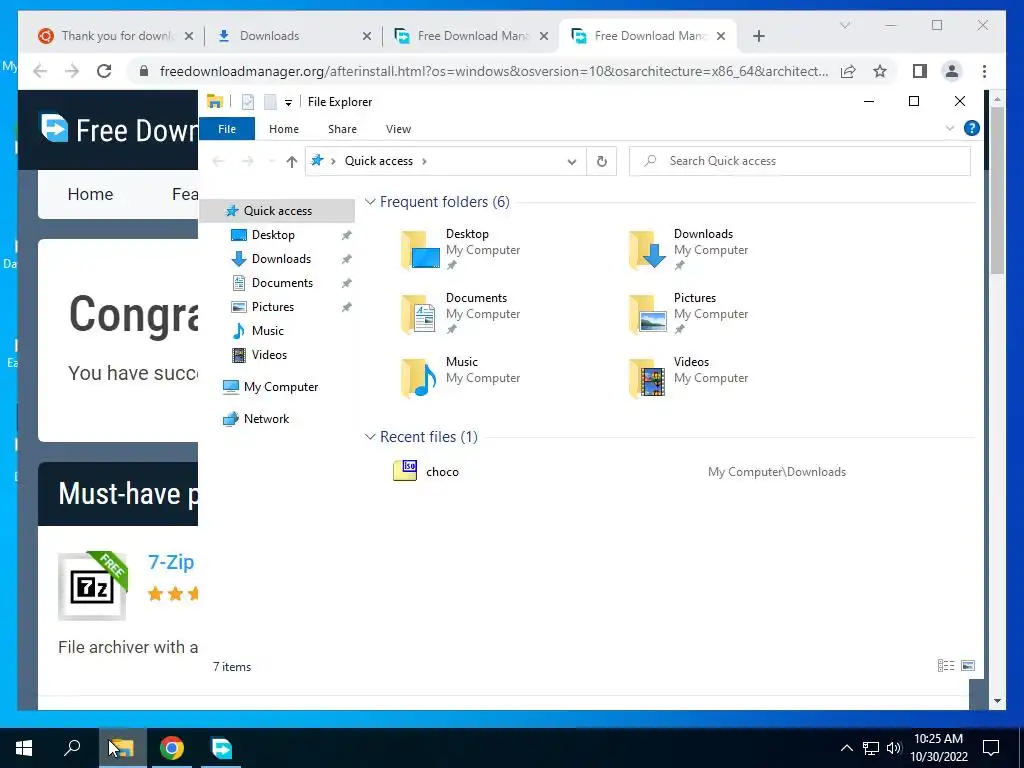Viewport: 1024px width, 768px height.
Task: Click the New folder quick access toolbar icon
Action: (270, 102)
